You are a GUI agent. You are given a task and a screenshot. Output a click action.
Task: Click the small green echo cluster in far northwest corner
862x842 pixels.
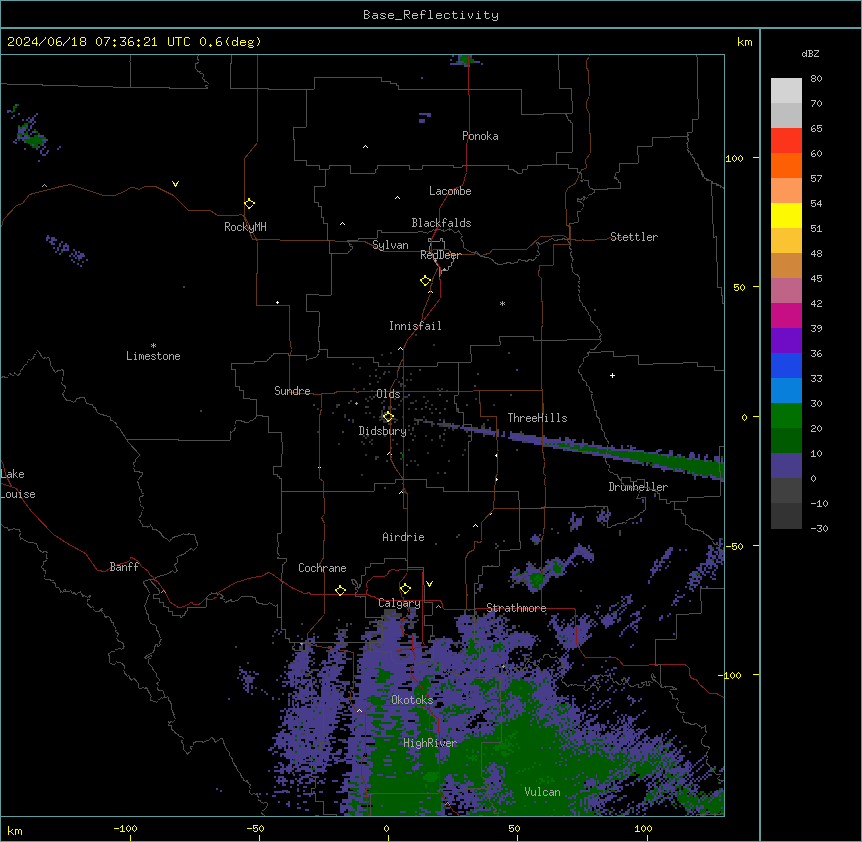pyautogui.click(x=30, y=134)
